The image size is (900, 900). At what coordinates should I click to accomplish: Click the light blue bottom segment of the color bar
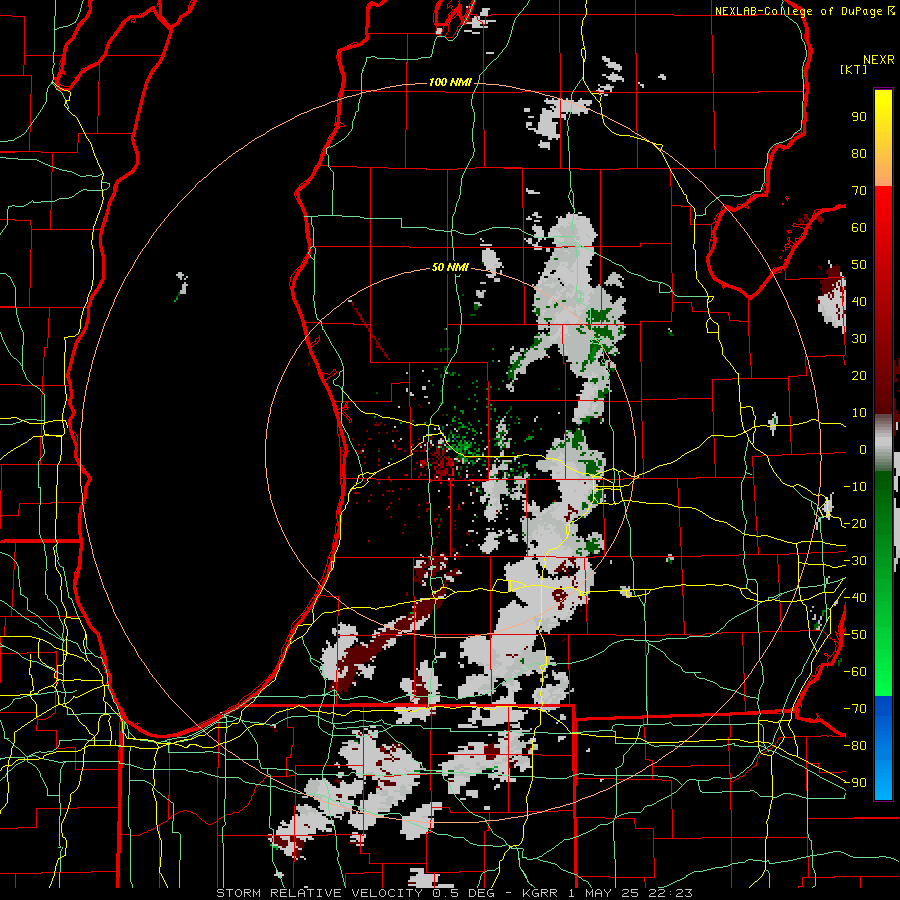883,783
